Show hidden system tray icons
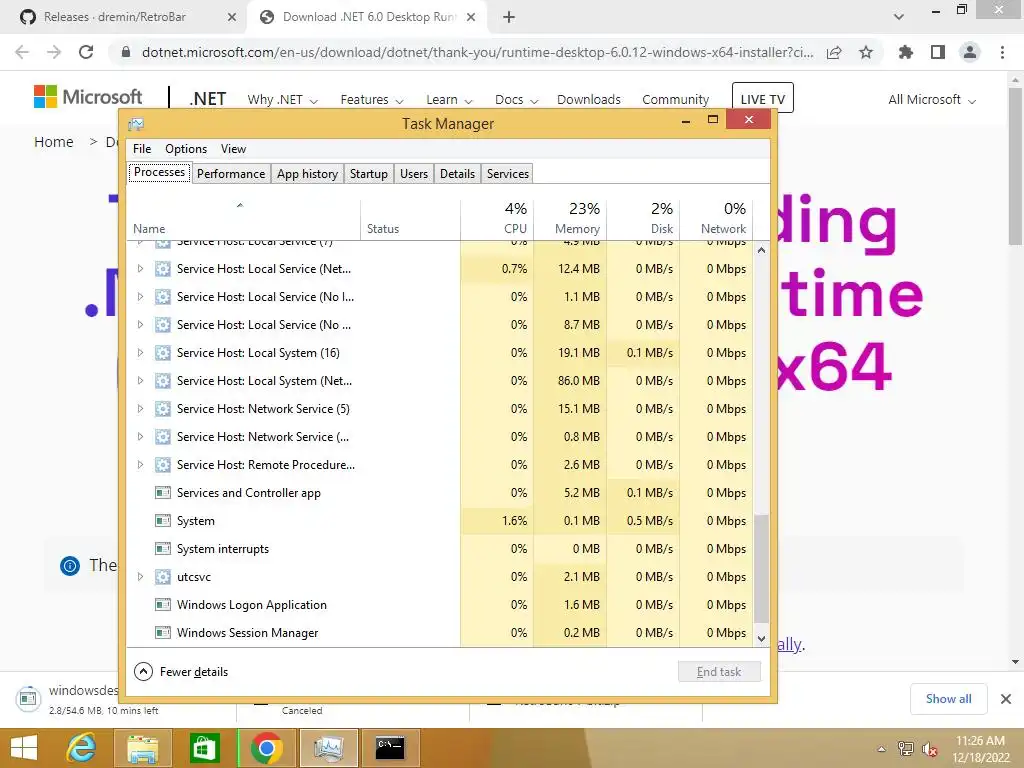This screenshot has height=768, width=1024. pos(882,749)
